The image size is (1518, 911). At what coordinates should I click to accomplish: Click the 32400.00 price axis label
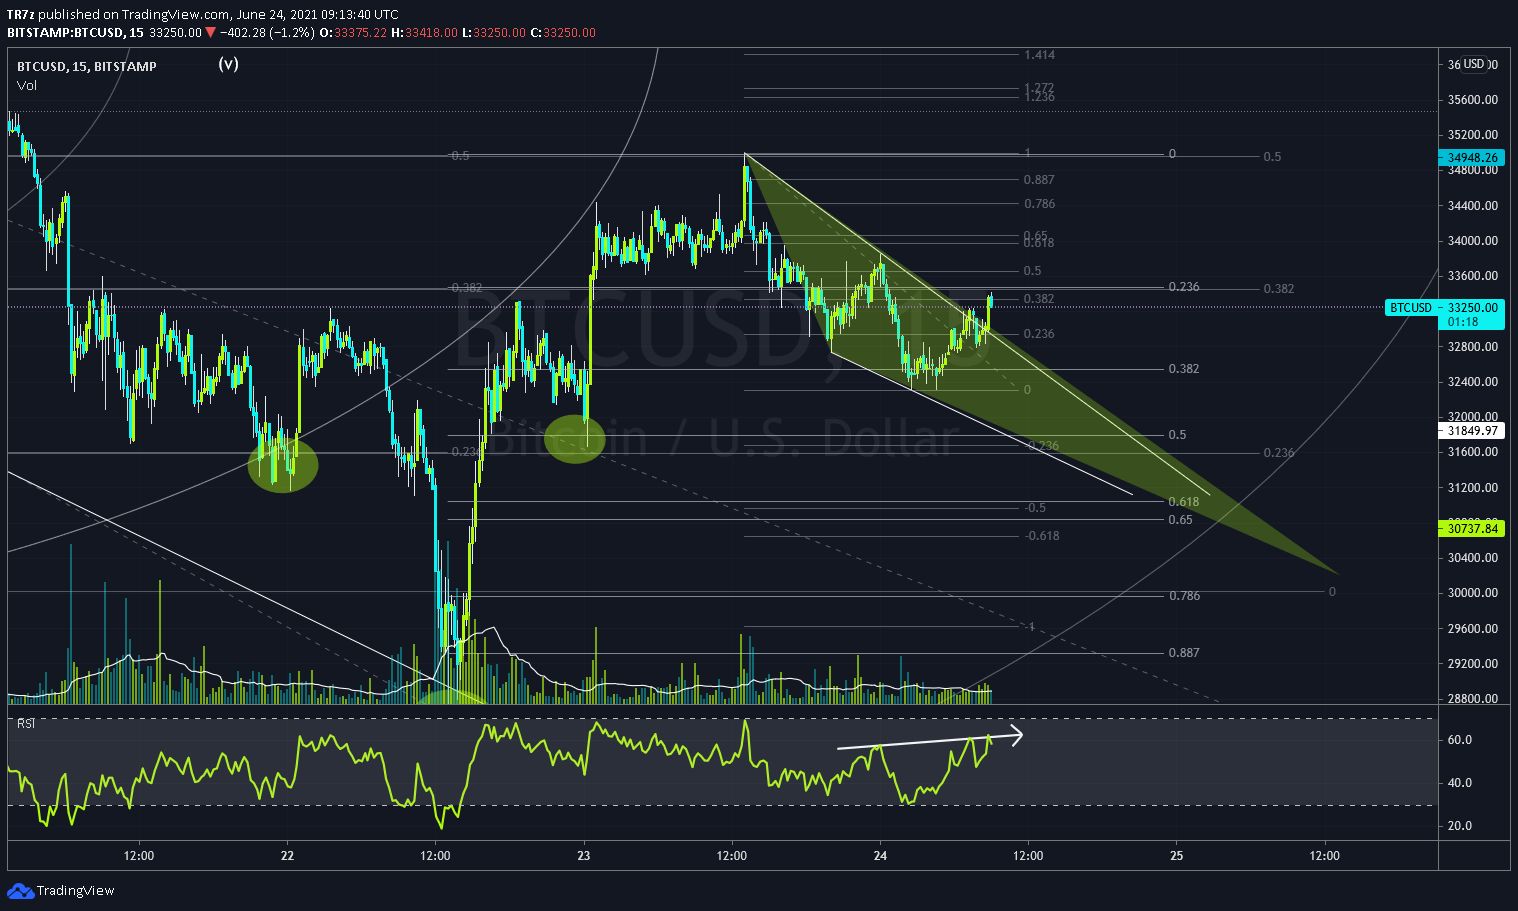[1473, 382]
